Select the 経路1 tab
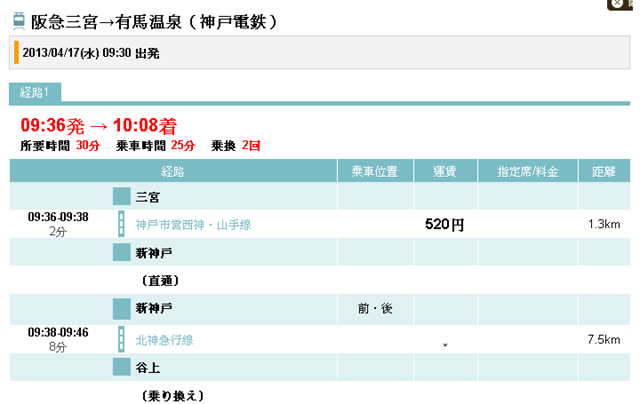 pyautogui.click(x=35, y=92)
